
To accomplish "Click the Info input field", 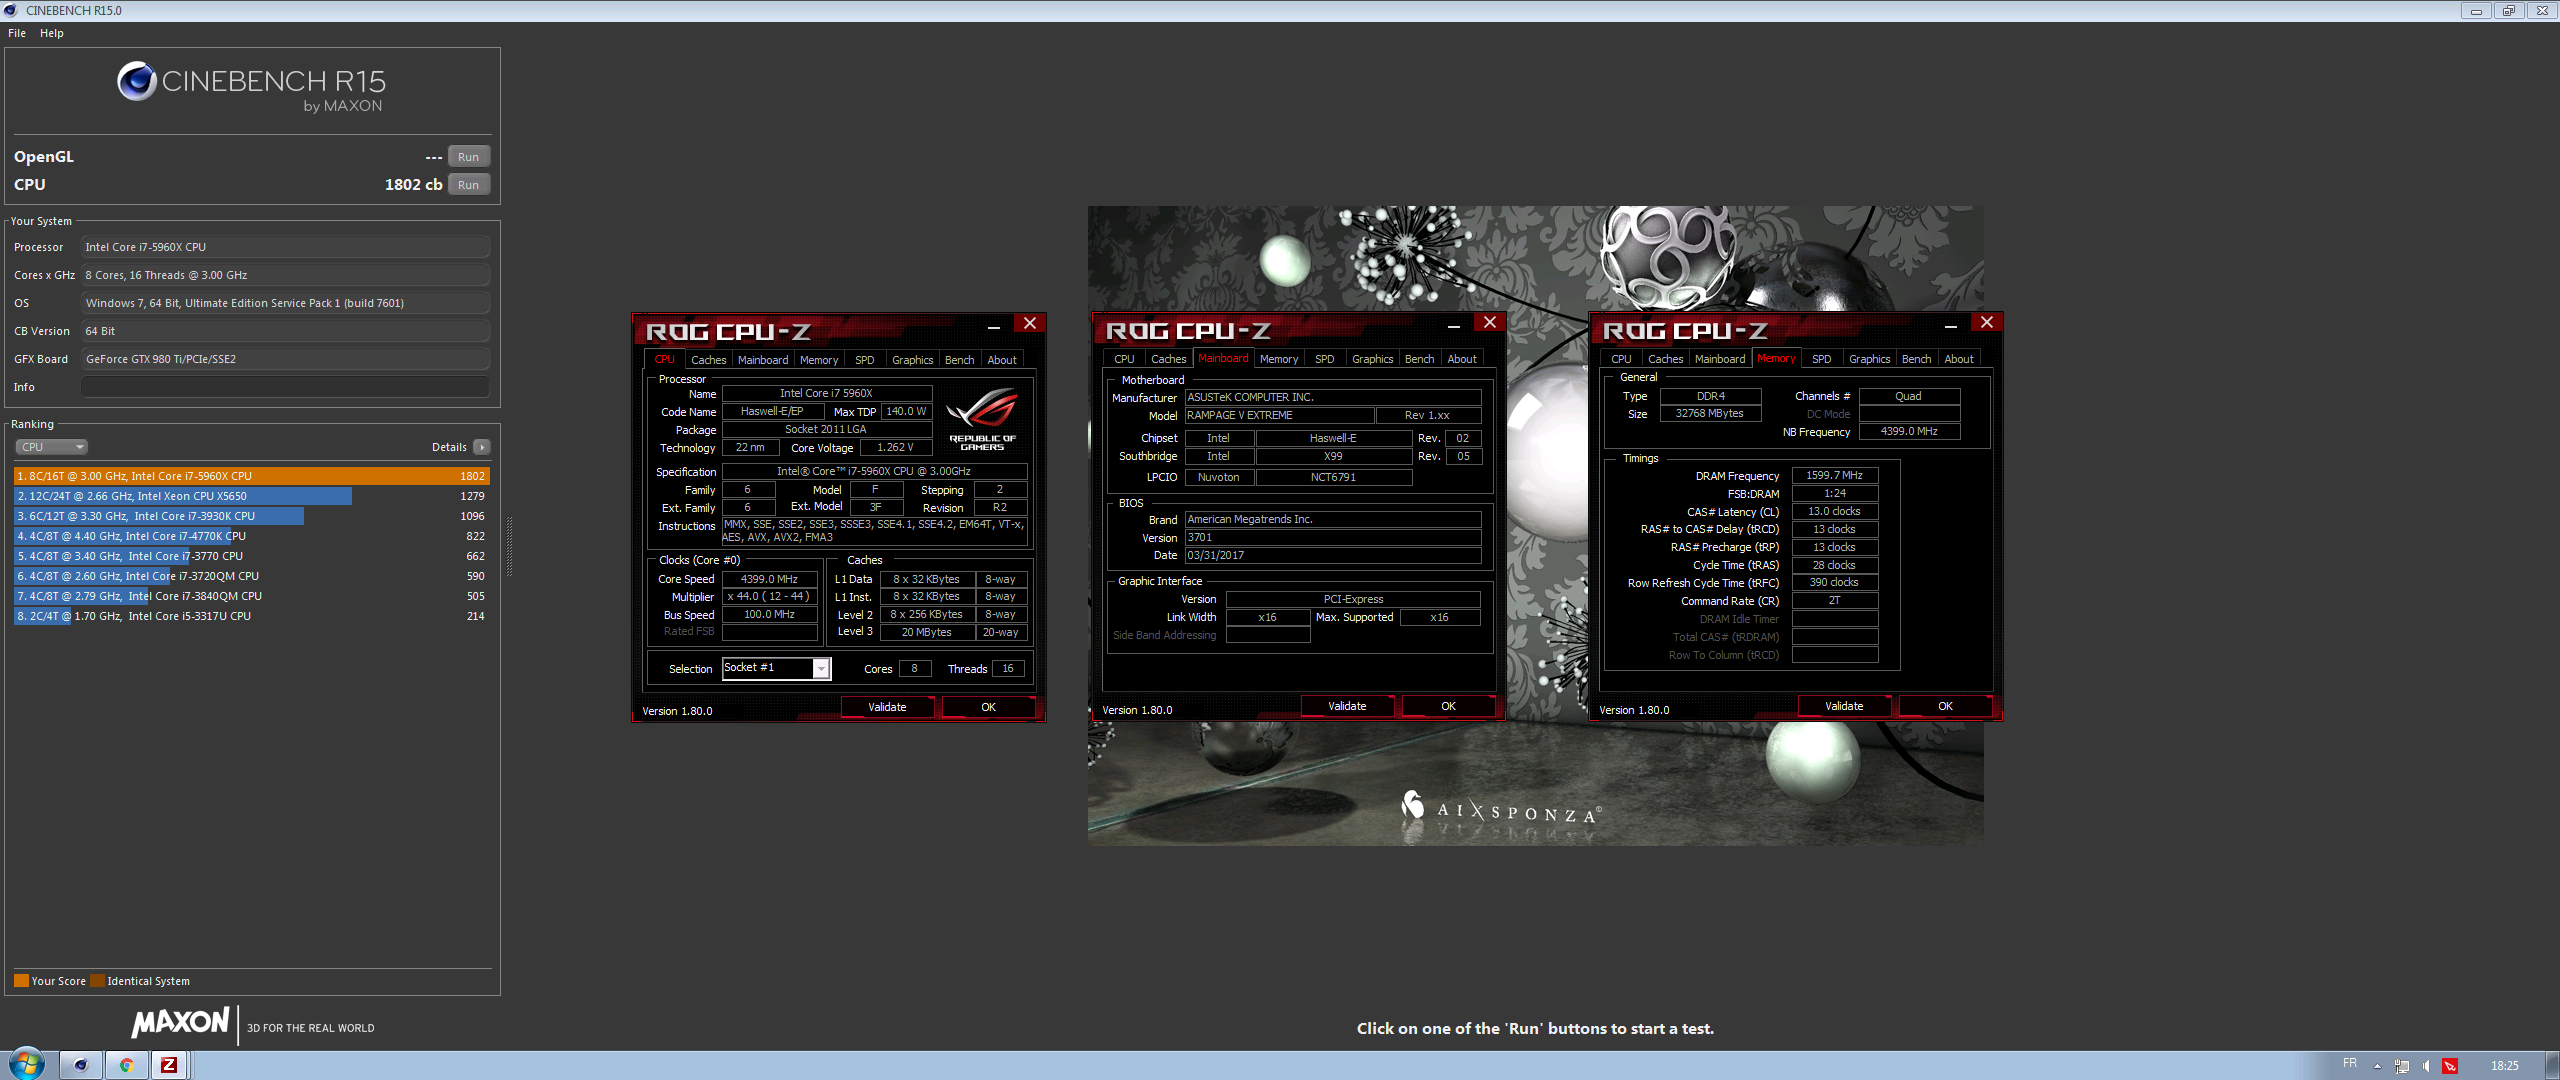I will point(285,387).
